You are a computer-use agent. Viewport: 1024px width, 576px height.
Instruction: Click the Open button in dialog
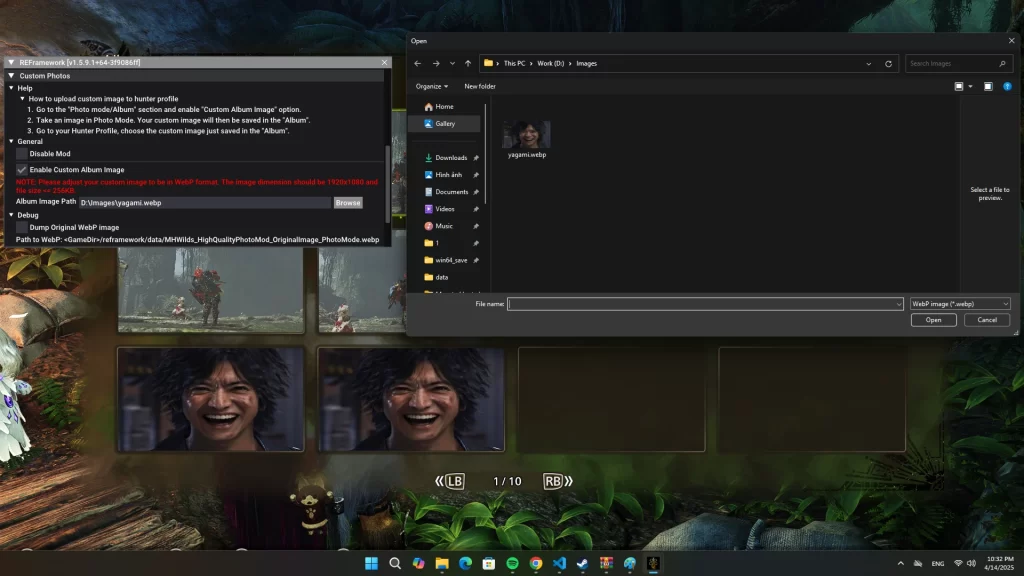[x=933, y=320]
